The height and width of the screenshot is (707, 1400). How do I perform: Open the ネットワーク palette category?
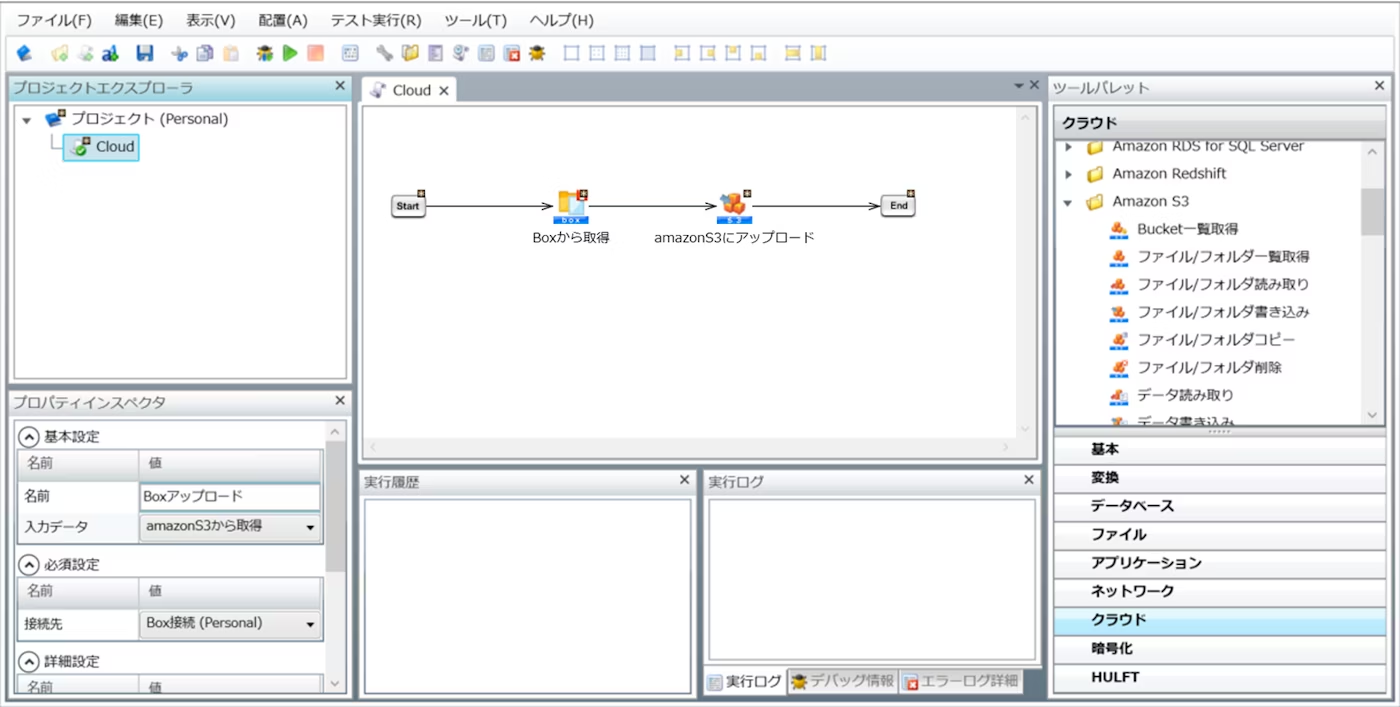click(x=1219, y=591)
